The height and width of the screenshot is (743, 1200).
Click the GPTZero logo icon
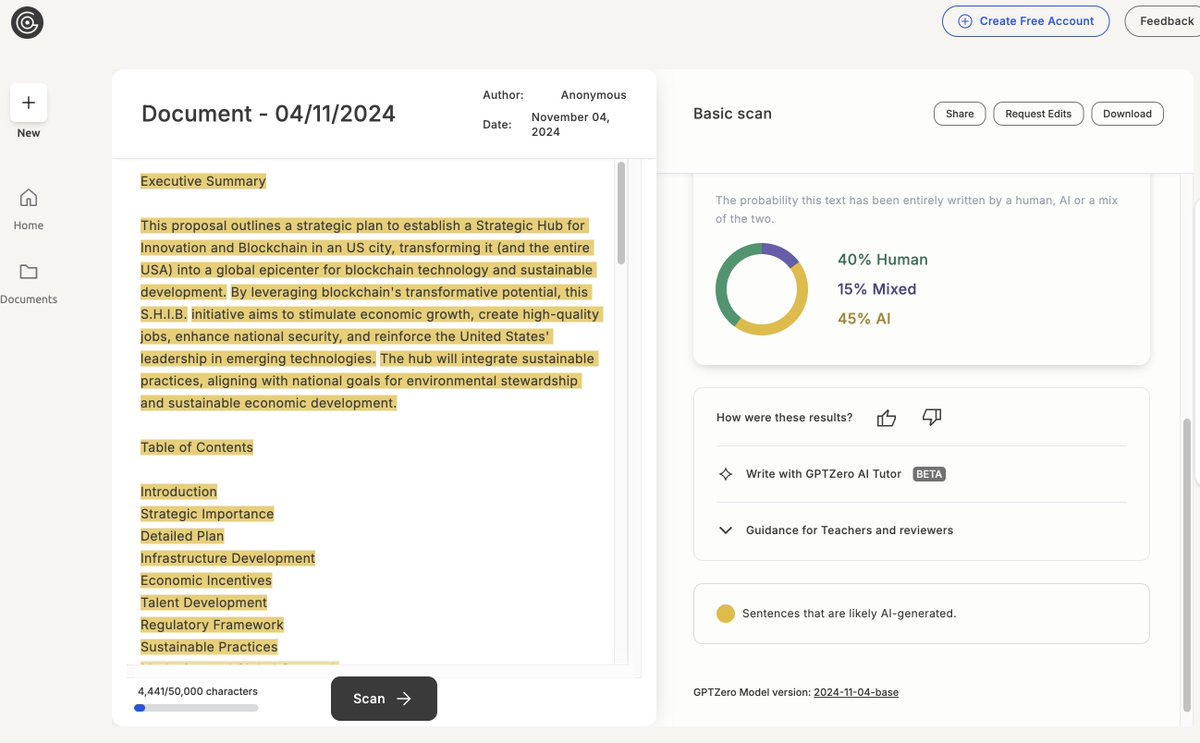click(x=27, y=22)
